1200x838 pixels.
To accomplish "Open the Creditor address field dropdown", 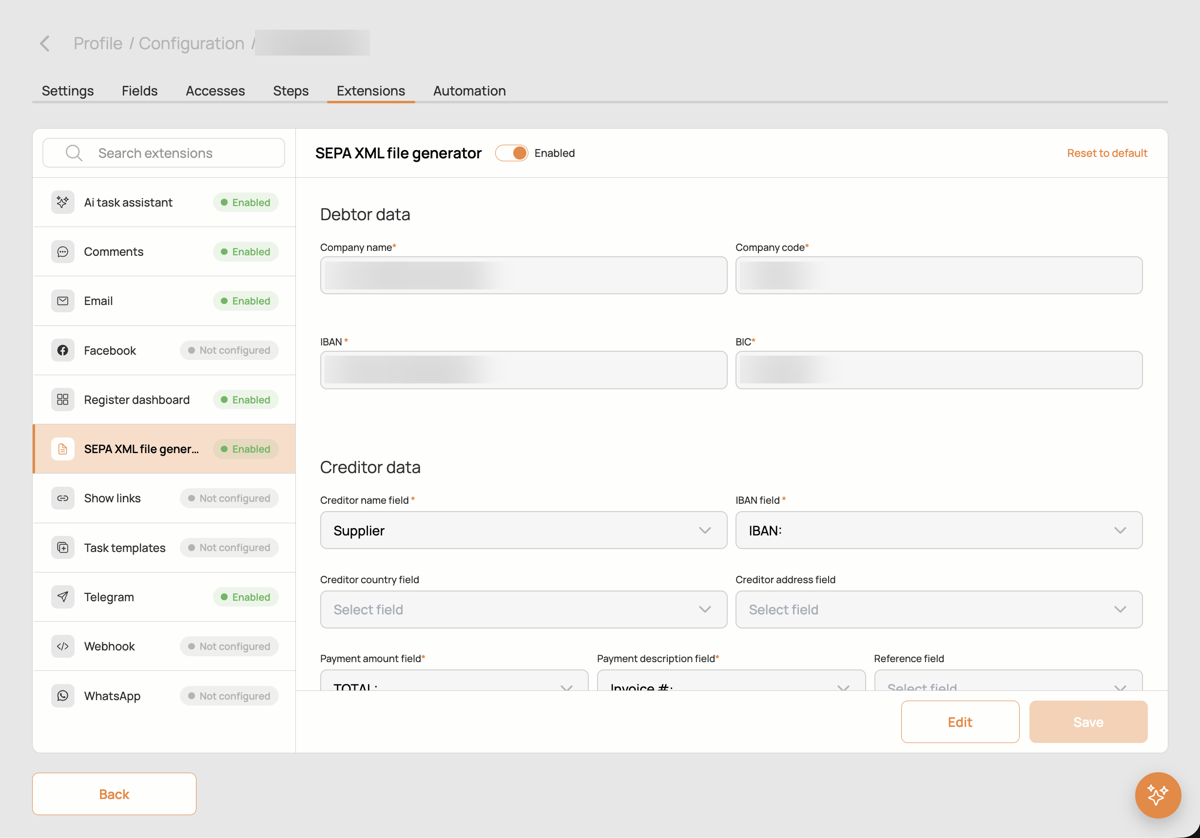I will 939,609.
